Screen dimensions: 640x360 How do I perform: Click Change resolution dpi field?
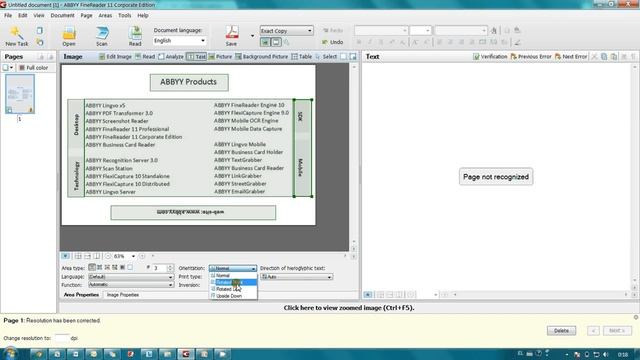tap(62, 338)
